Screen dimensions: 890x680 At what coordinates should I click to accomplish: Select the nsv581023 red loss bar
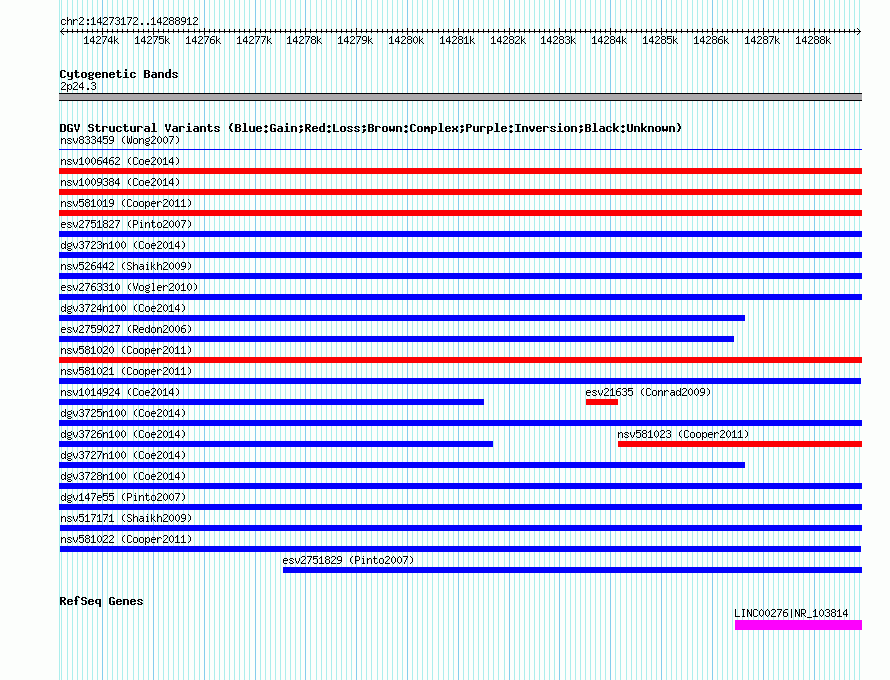[740, 444]
